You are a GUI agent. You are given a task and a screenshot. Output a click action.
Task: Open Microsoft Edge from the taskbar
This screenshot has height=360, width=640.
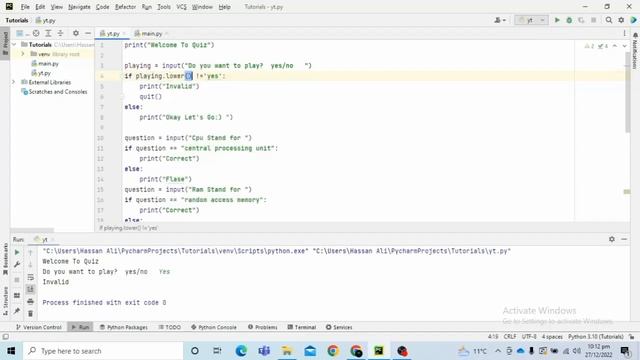[x=241, y=351]
